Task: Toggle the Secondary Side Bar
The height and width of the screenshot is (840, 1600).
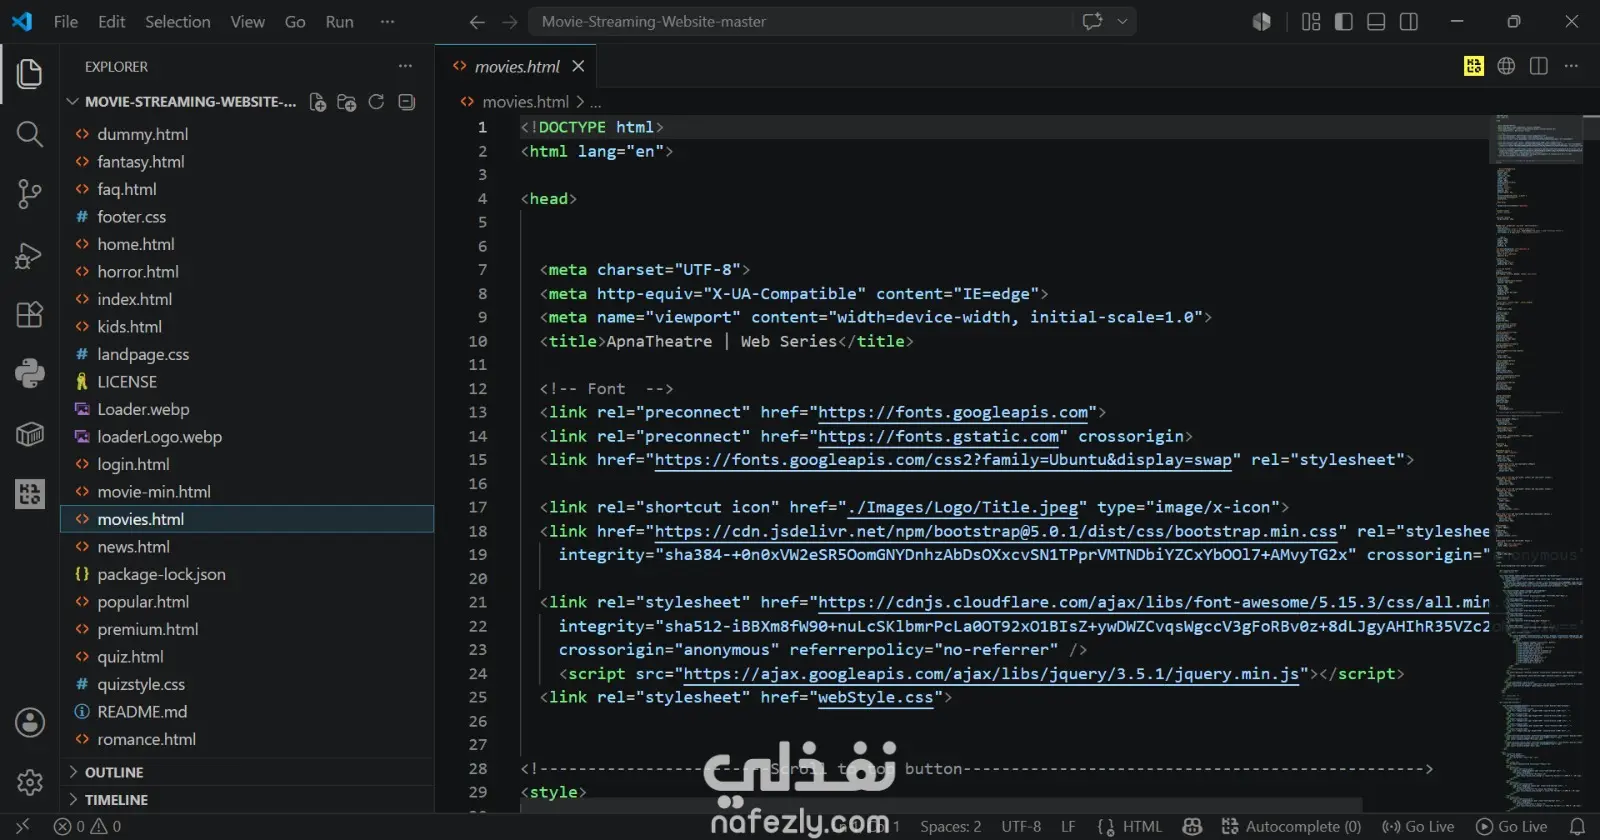Action: pyautogui.click(x=1409, y=22)
